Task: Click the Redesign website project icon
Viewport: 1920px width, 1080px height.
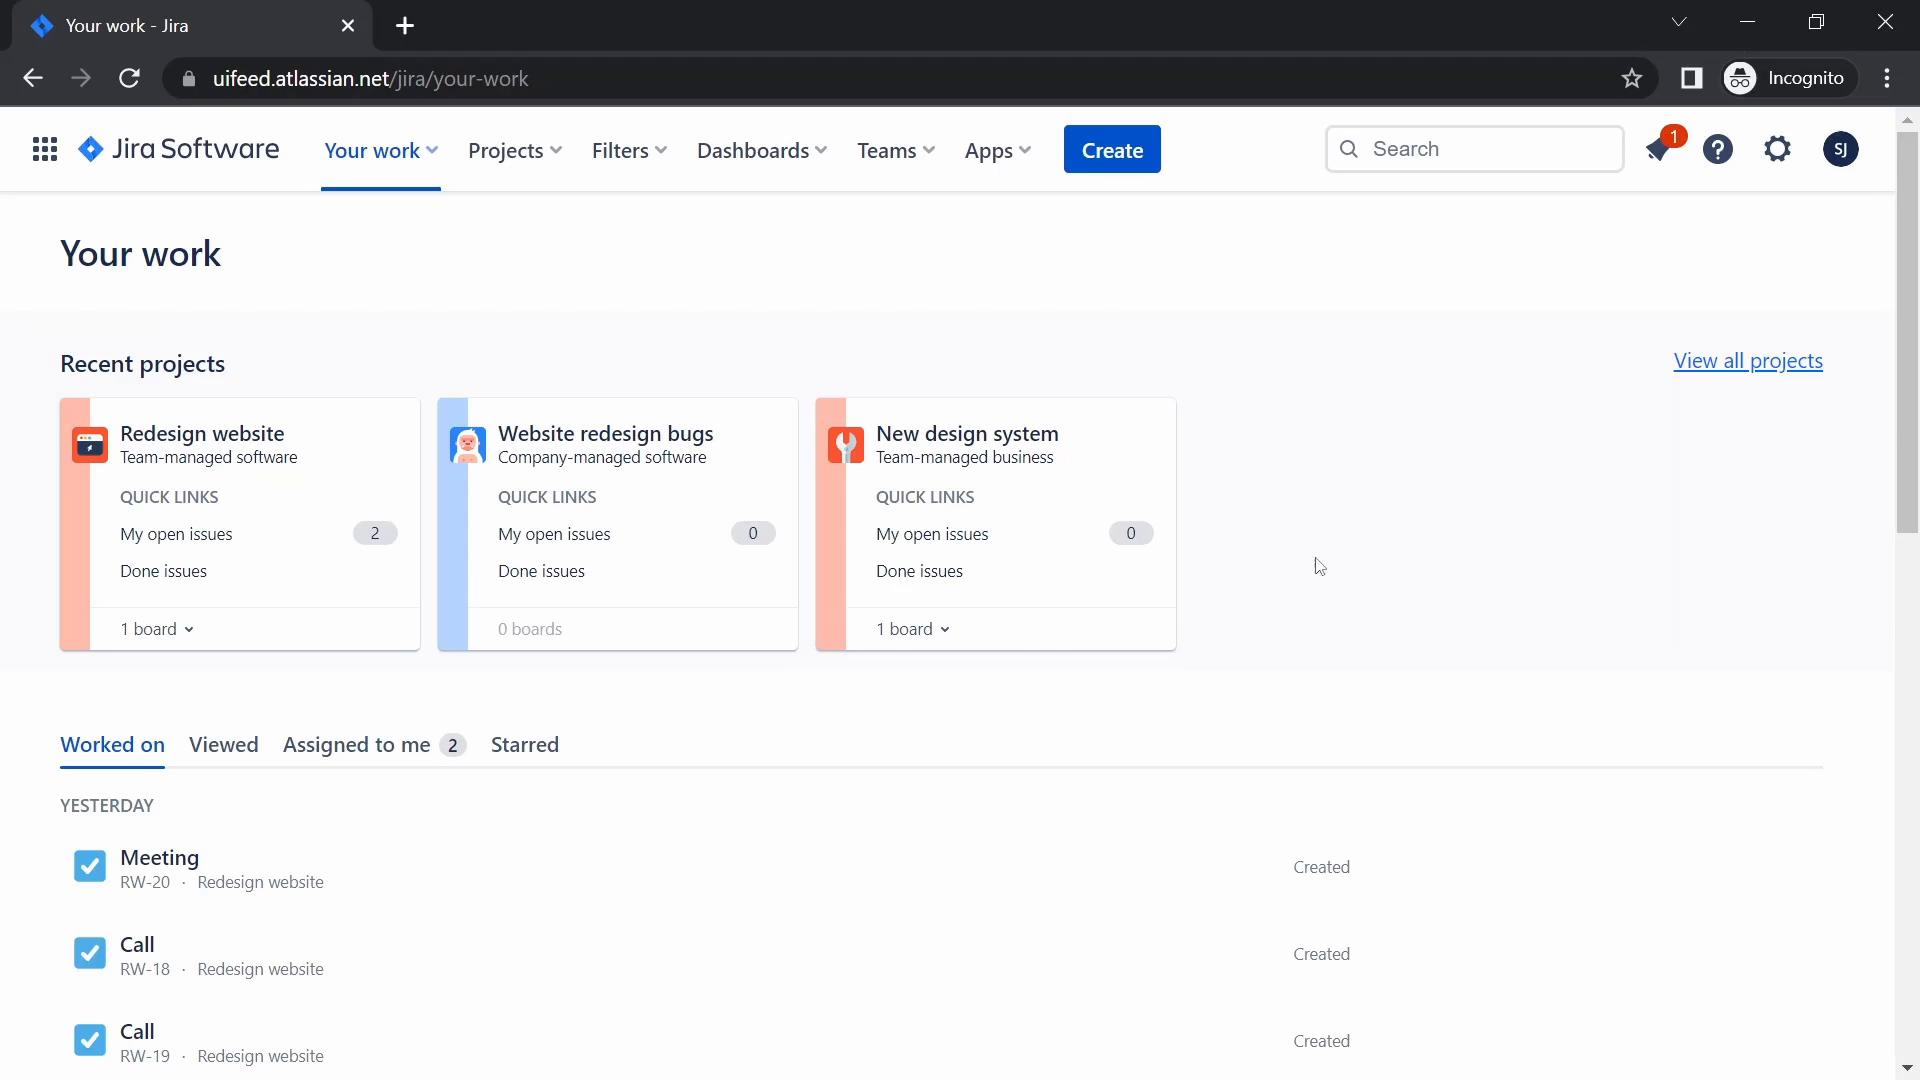Action: 88,444
